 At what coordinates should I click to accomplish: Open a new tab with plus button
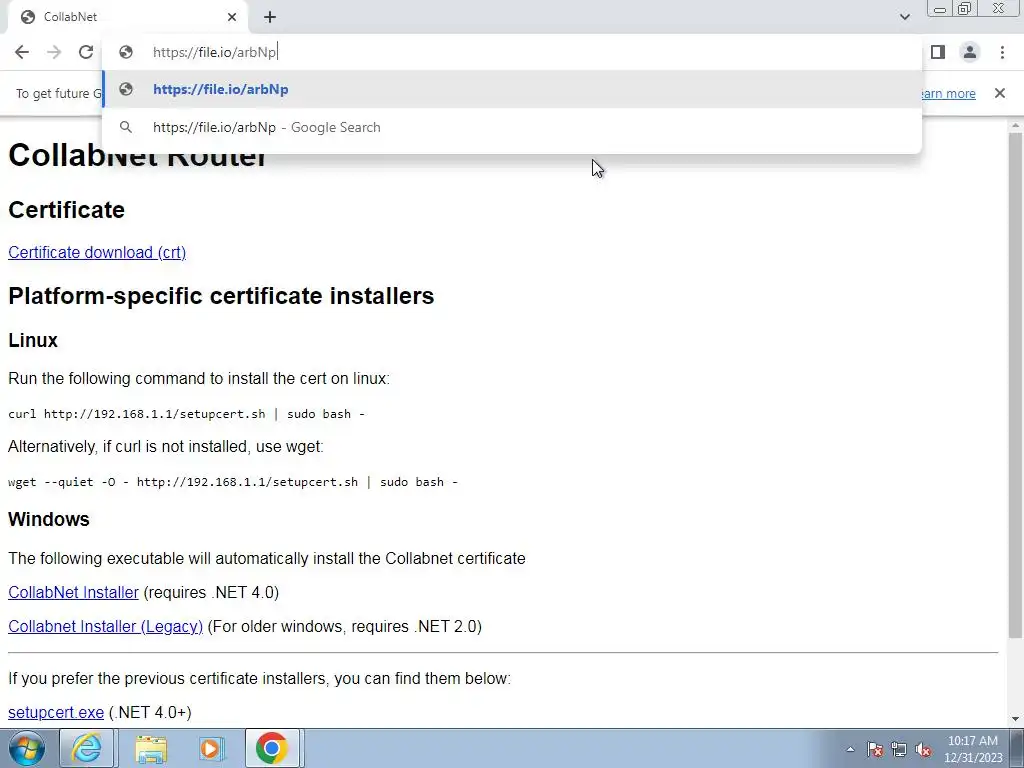tap(270, 17)
